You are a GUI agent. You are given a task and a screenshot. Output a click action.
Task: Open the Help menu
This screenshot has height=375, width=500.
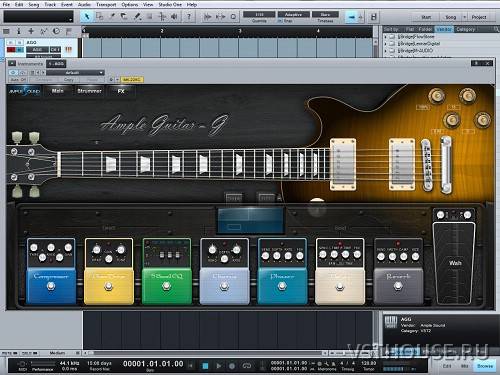tap(192, 5)
